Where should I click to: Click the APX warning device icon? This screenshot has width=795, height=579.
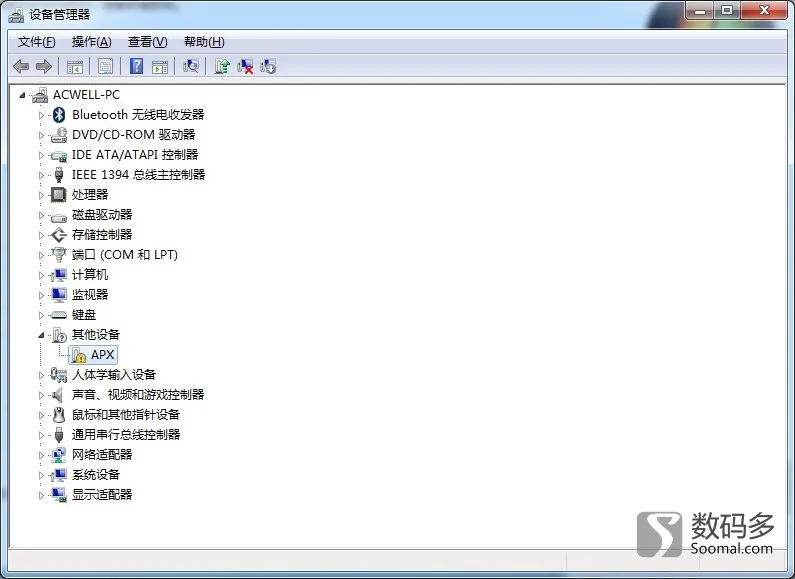coord(78,355)
